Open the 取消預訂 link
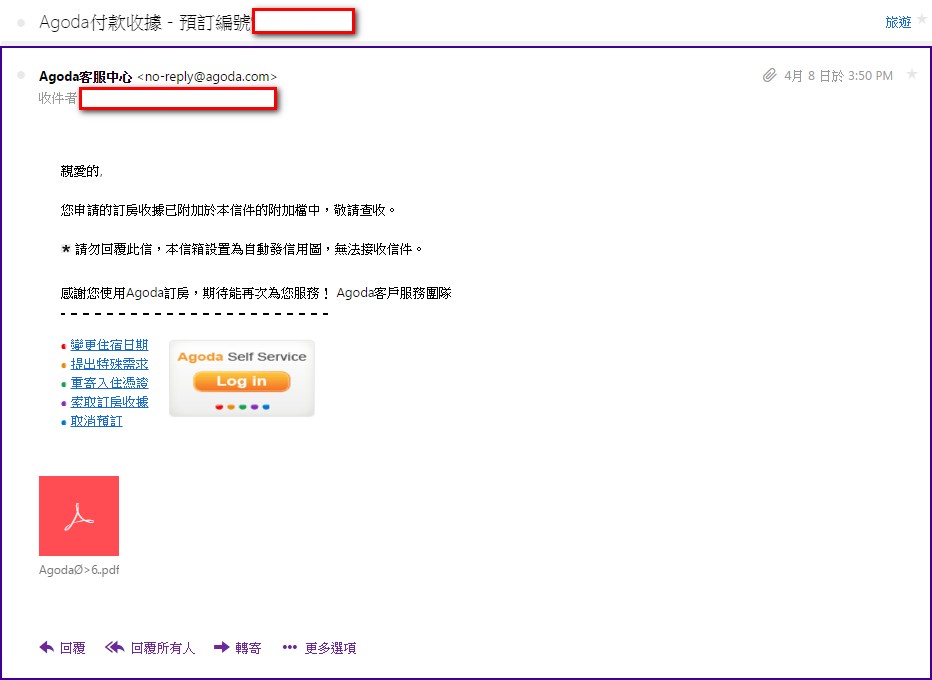The image size is (932, 680). [x=96, y=421]
